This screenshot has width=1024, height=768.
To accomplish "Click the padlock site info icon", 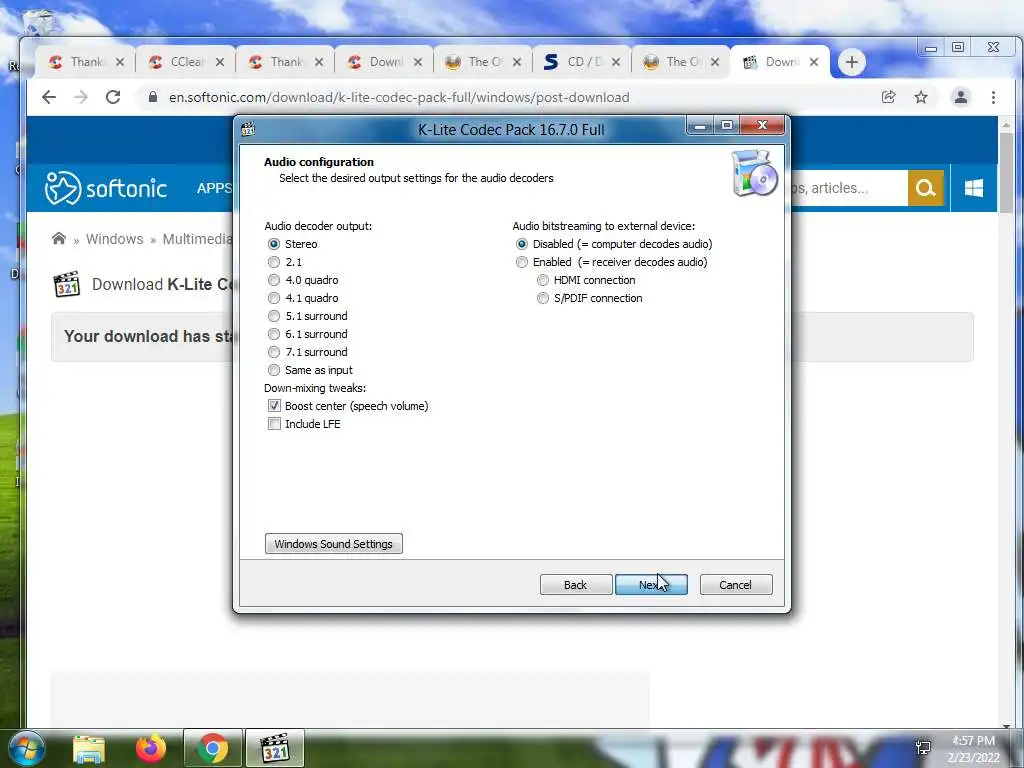I will tap(153, 97).
